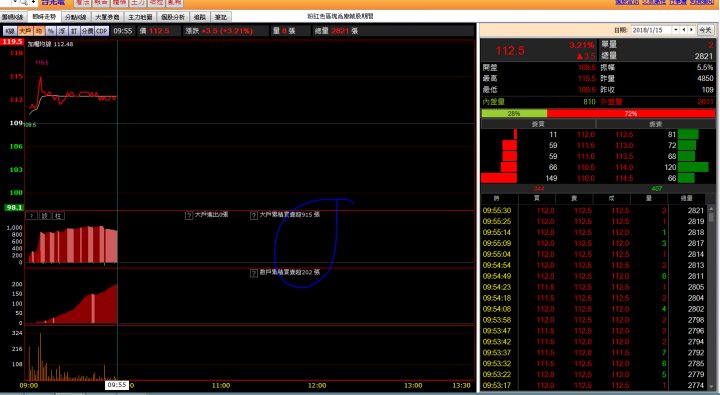Screen dimensions: 720x395
Task: Select ask price 112.5 in order book
Action: pyautogui.click(x=624, y=135)
